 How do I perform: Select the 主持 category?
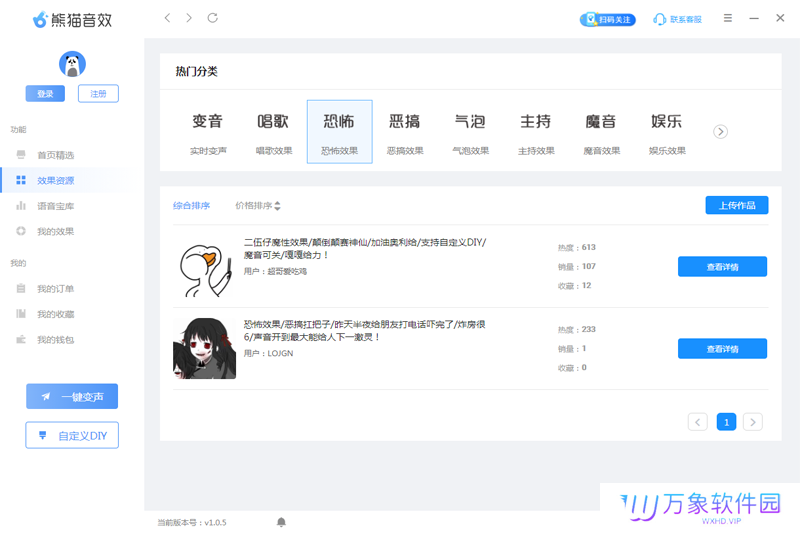(536, 132)
